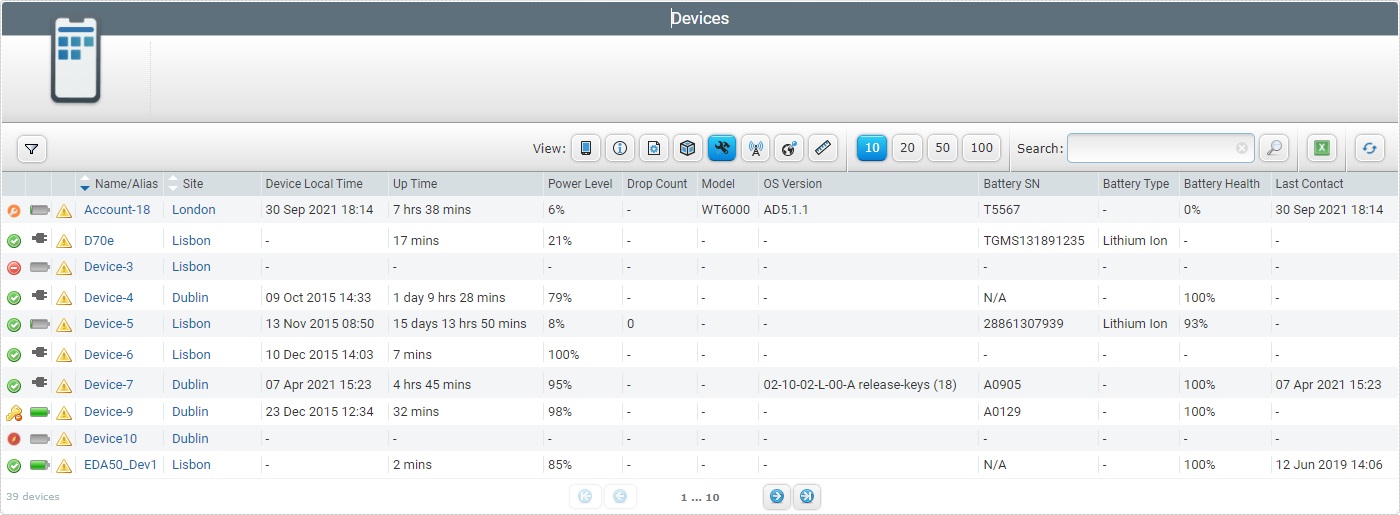Click the WT6000 model cell
This screenshot has width=1400, height=515.
(x=726, y=210)
